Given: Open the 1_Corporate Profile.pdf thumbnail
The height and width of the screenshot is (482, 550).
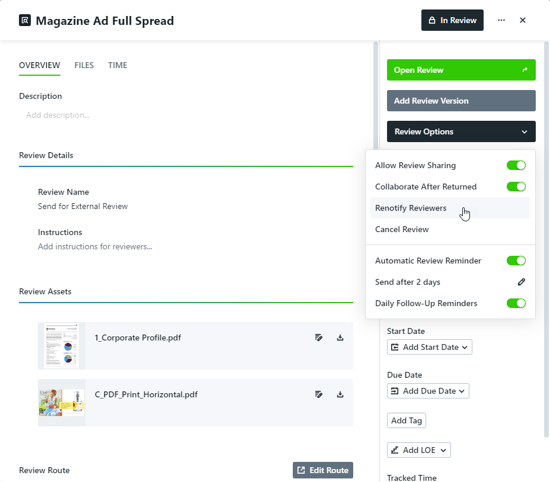Looking at the screenshot, I should coord(61,346).
